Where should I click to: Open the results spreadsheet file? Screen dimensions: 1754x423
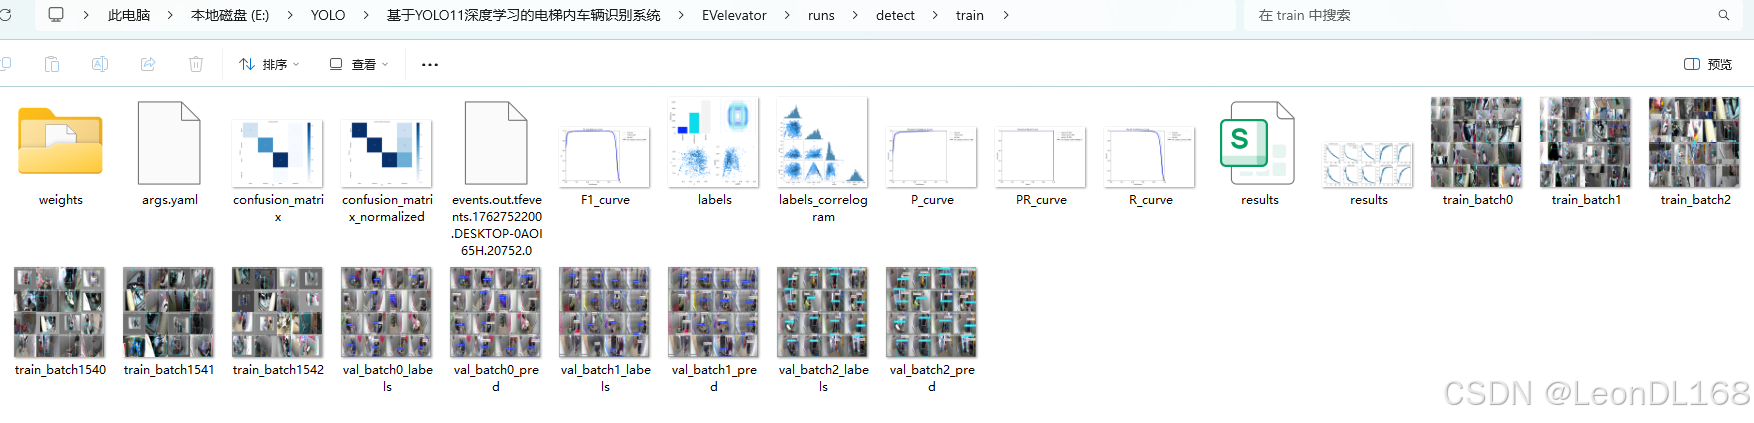[1258, 143]
